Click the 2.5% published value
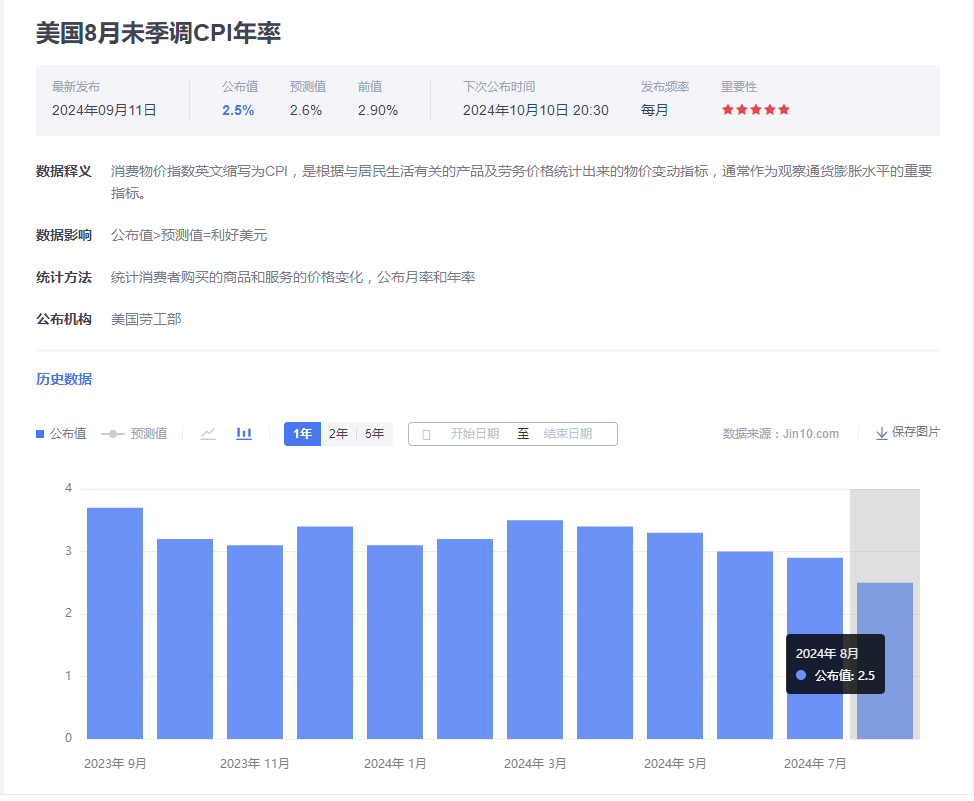The height and width of the screenshot is (801, 974). pyautogui.click(x=238, y=110)
